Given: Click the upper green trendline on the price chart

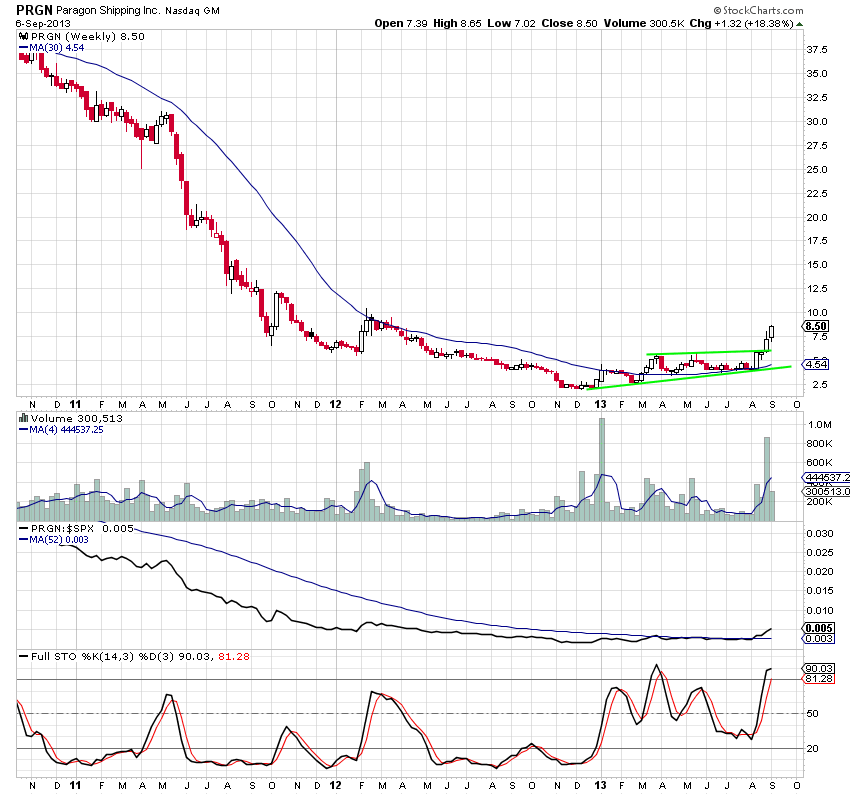Looking at the screenshot, I should pos(709,352).
